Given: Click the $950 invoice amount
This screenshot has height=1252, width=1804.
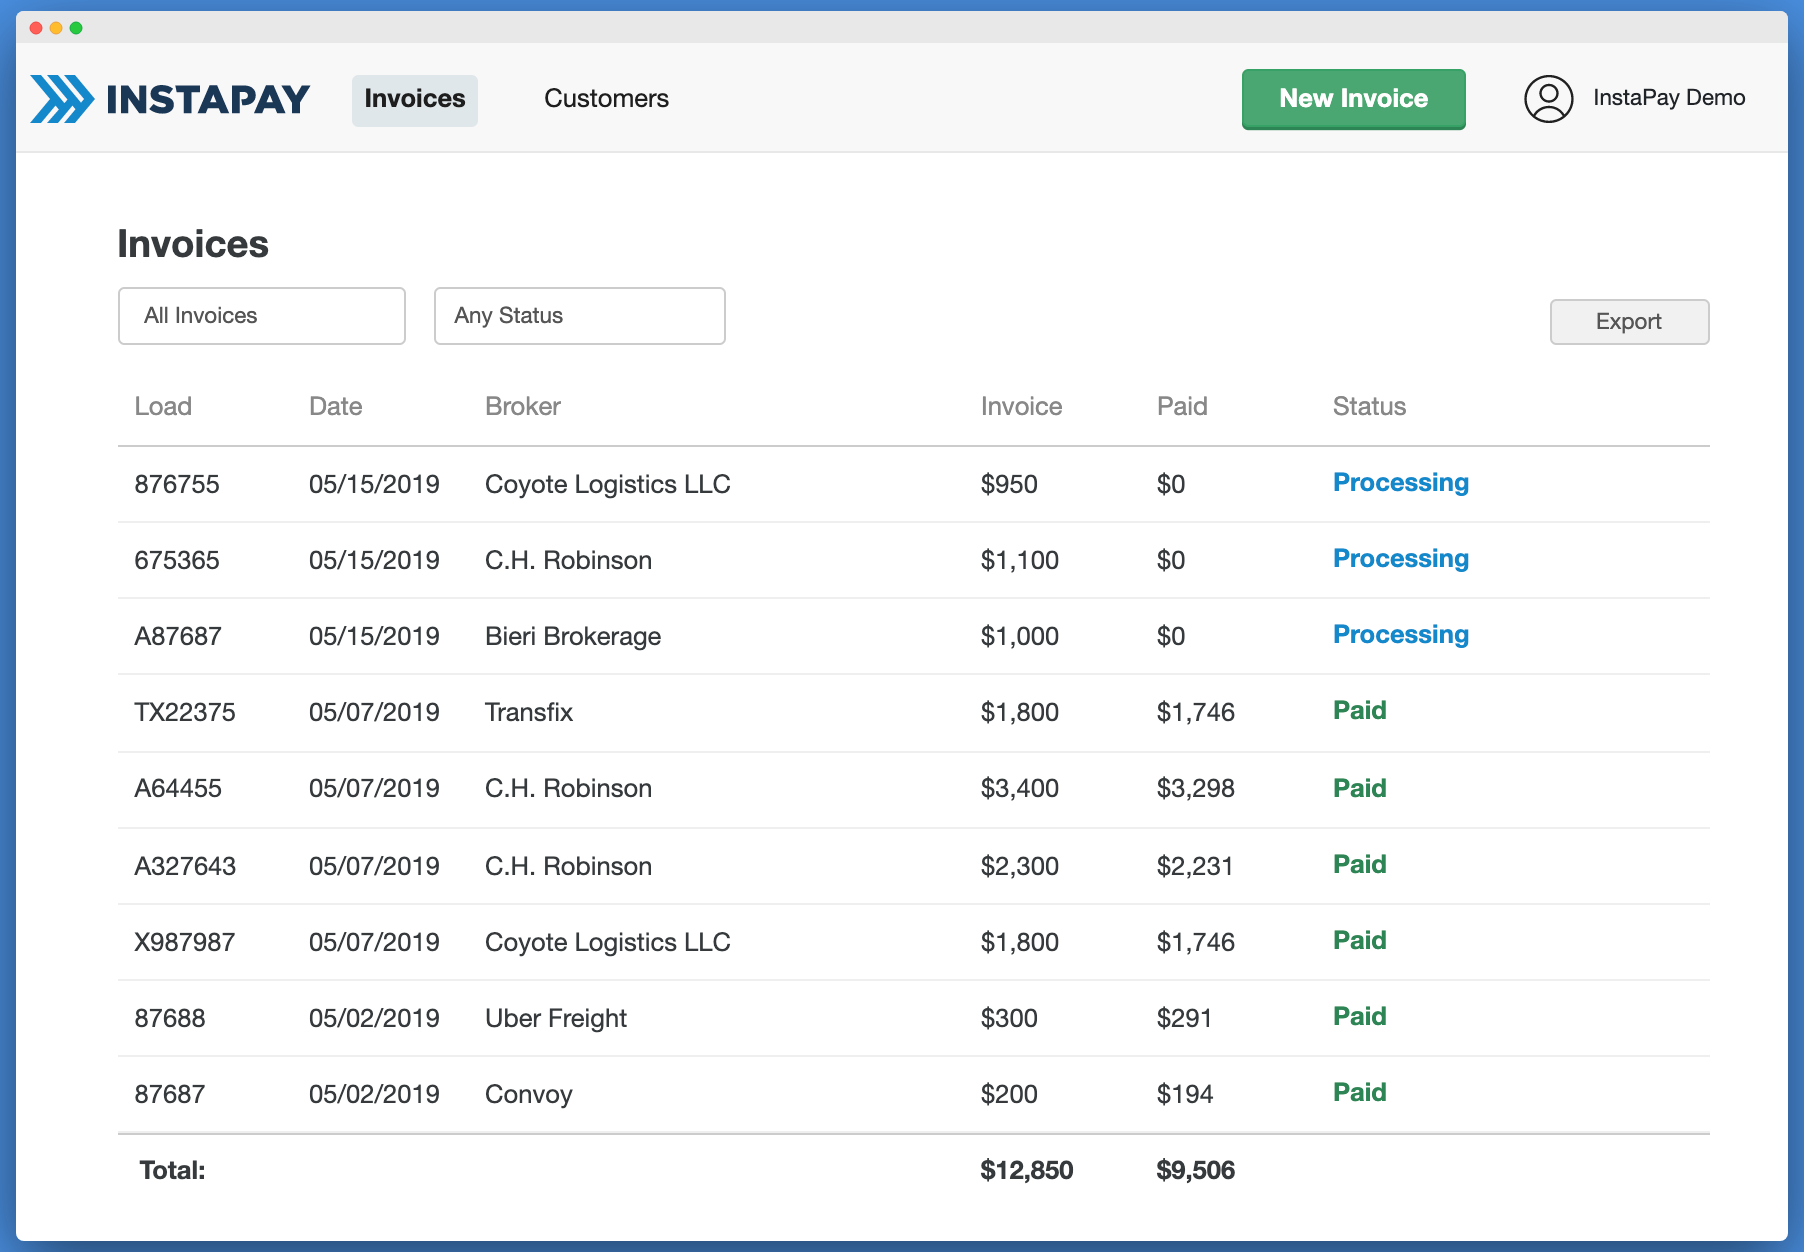Looking at the screenshot, I should (1009, 484).
